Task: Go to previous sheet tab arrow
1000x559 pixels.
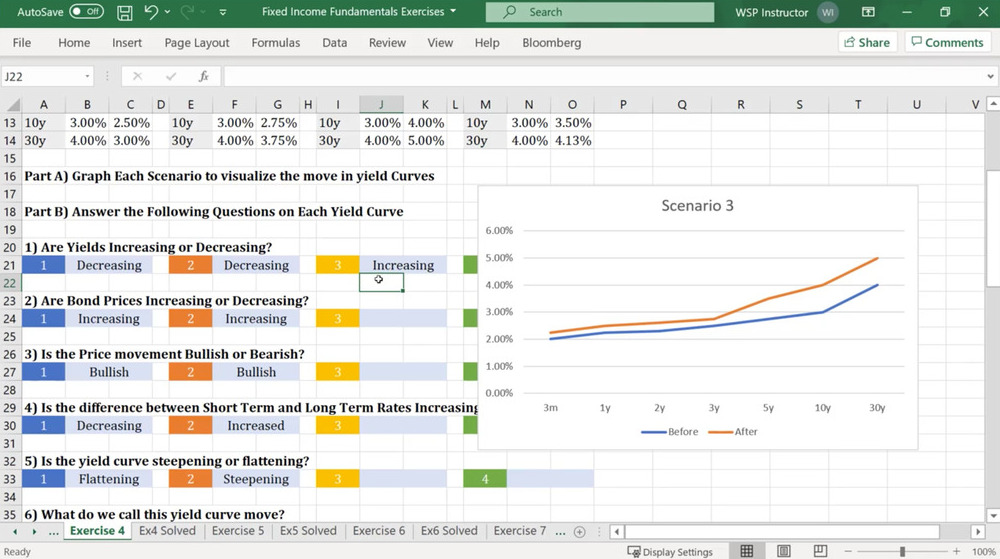Action: pos(15,531)
